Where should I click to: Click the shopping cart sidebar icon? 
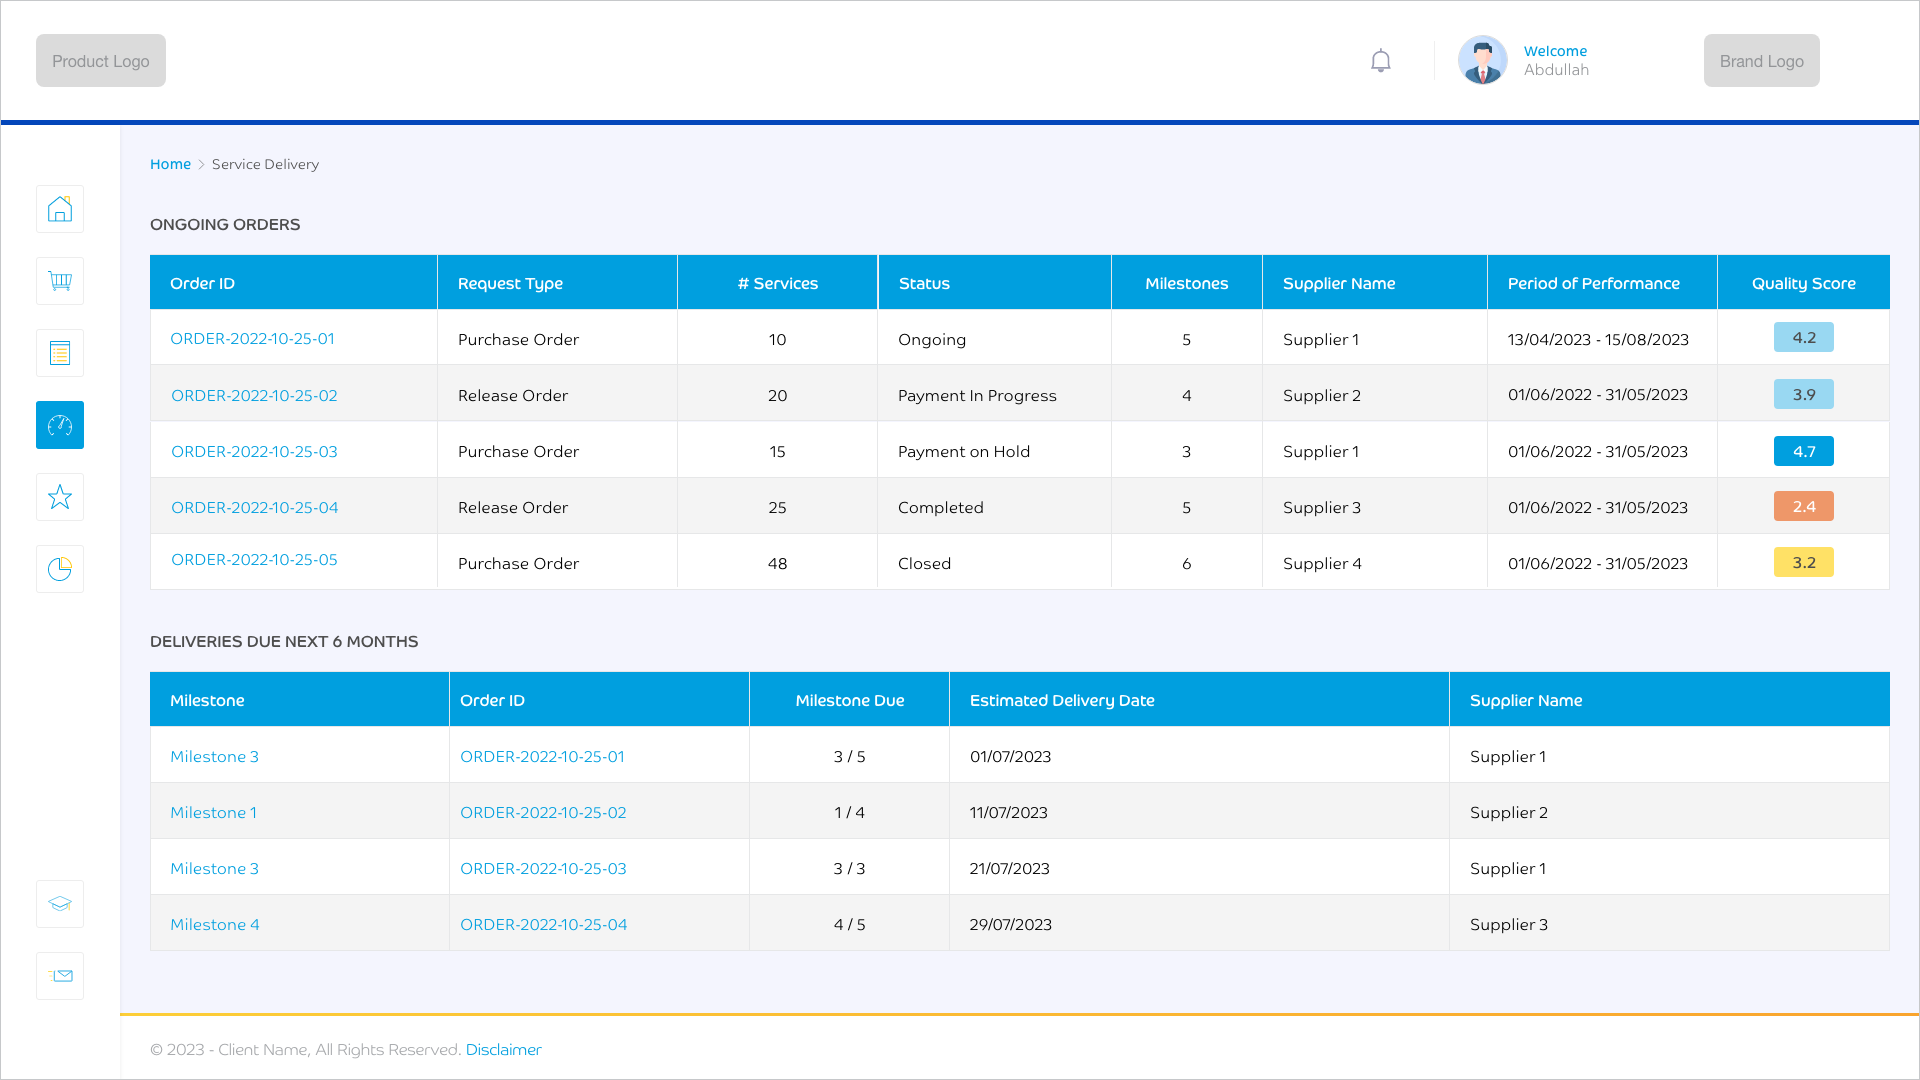pyautogui.click(x=60, y=281)
